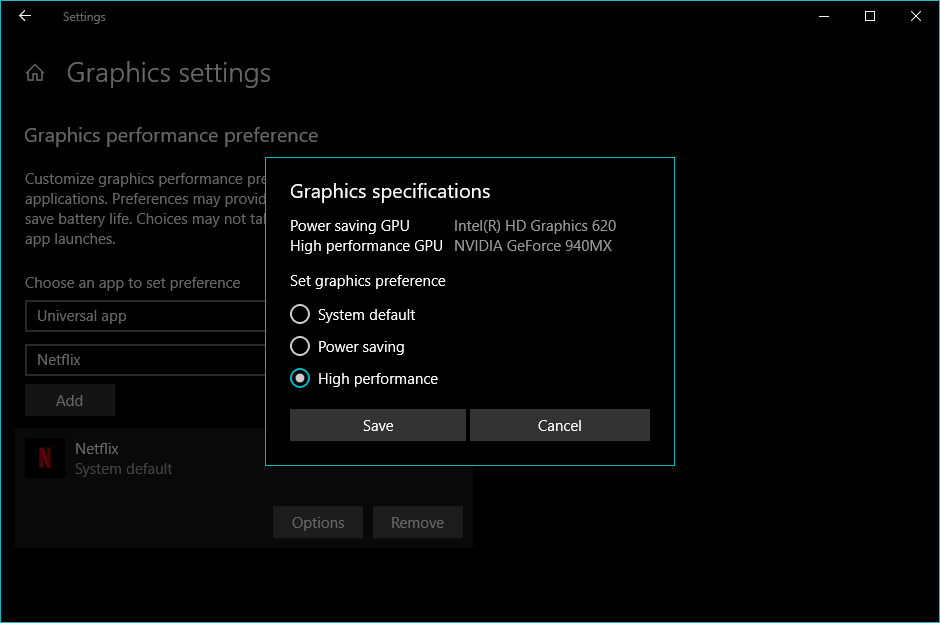940x623 pixels.
Task: Save the graphics preference
Action: 378,425
